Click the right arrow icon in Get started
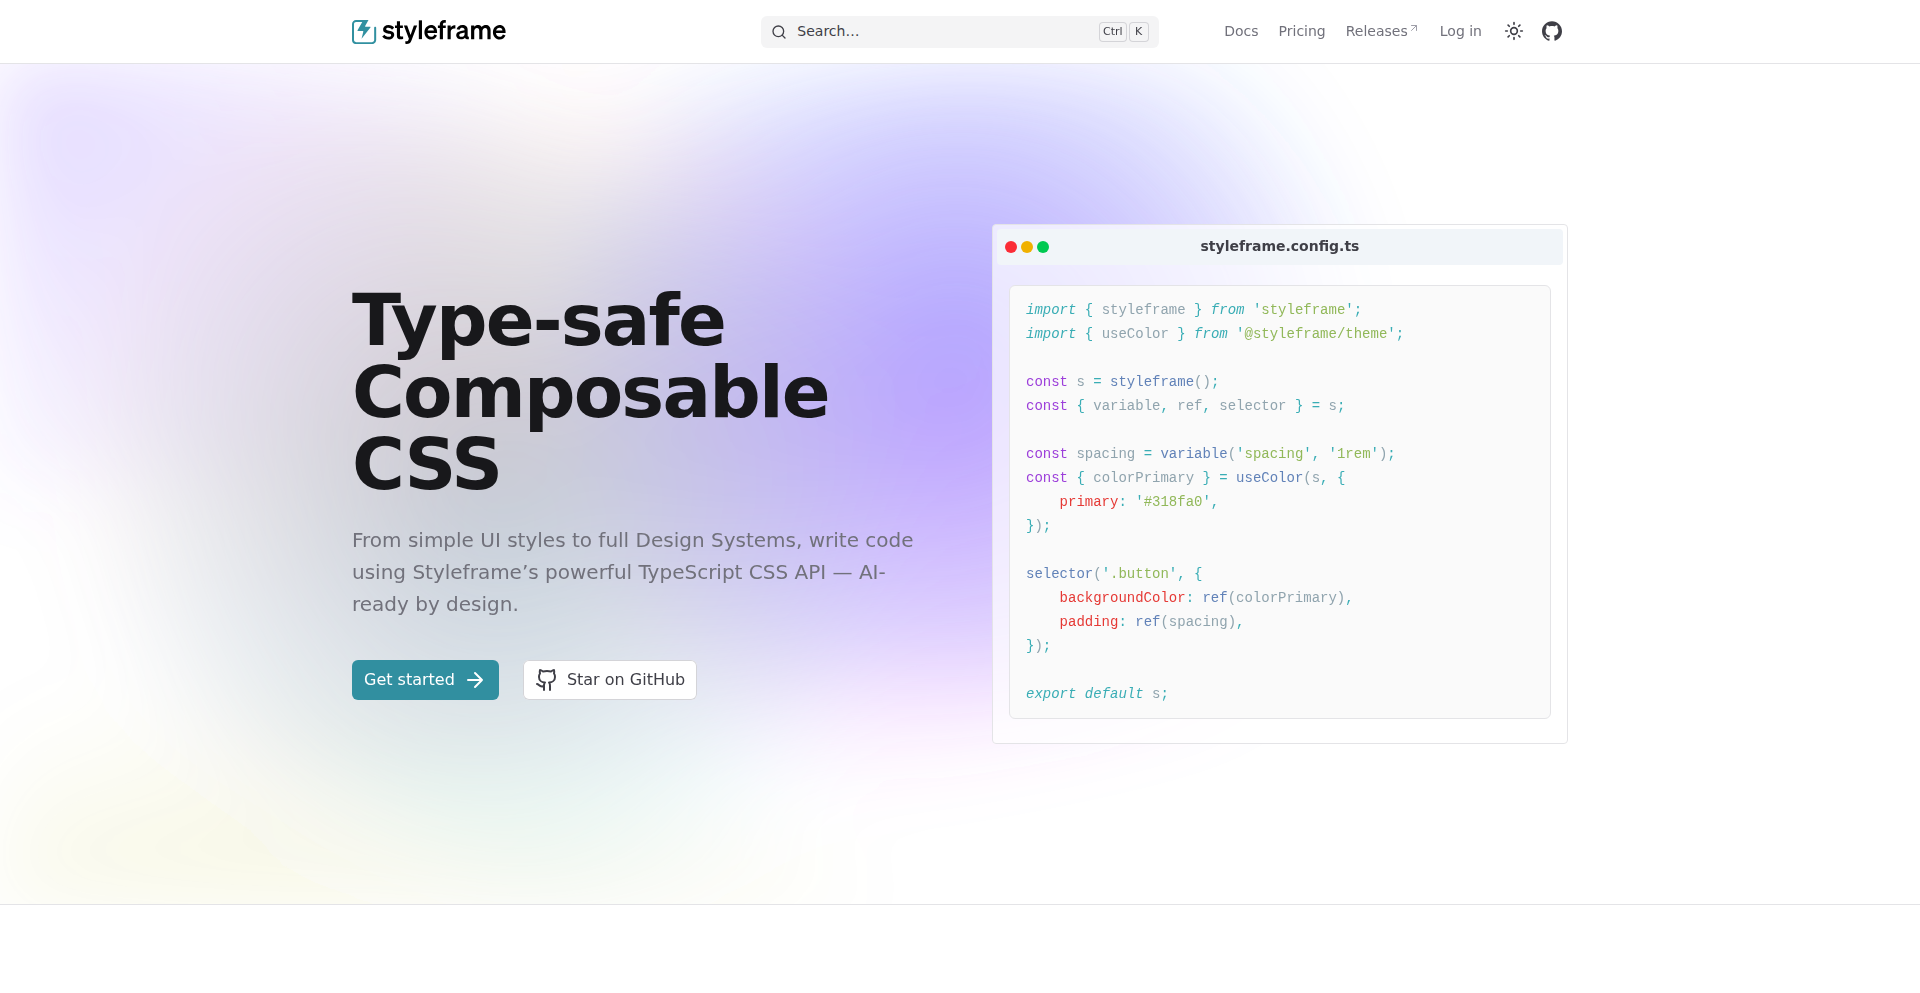Image resolution: width=1920 pixels, height=993 pixels. pos(475,680)
